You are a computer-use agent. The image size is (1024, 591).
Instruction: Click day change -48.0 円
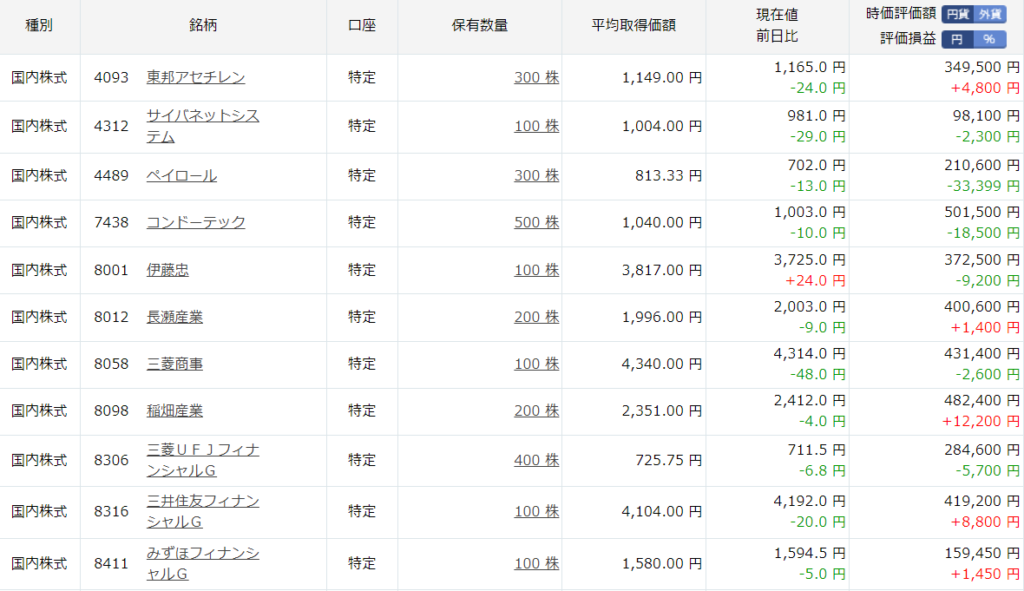click(x=818, y=375)
